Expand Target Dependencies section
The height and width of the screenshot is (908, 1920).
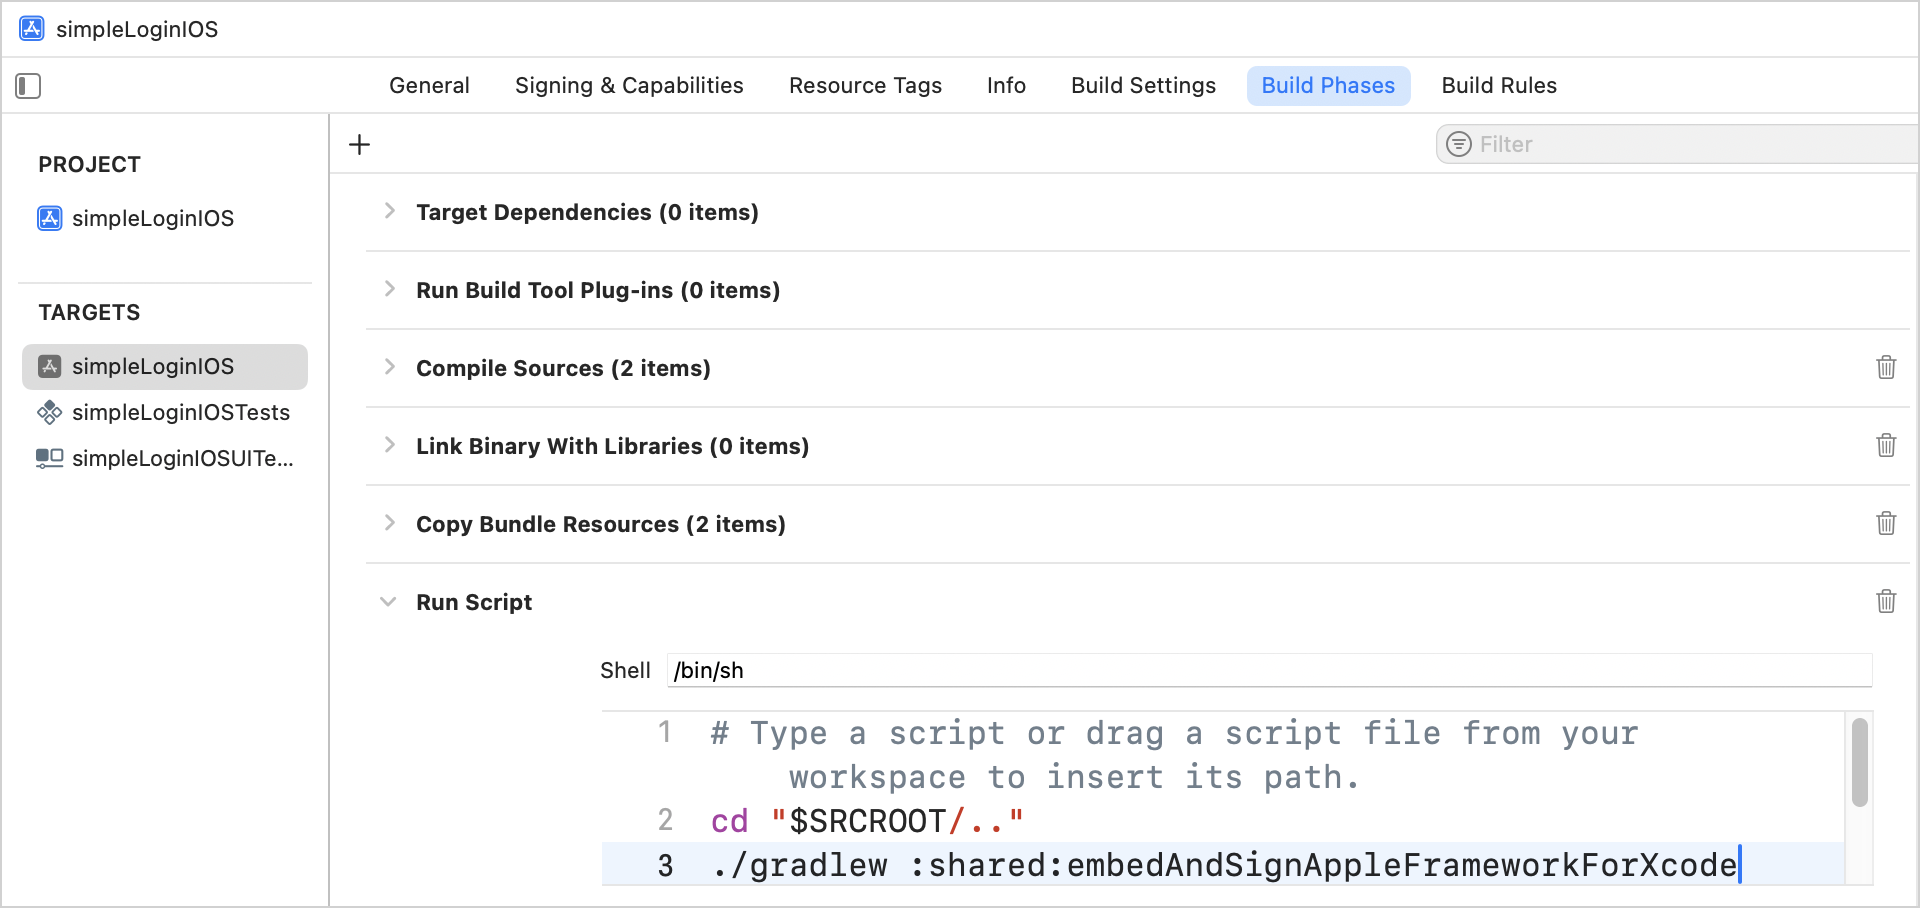tap(390, 211)
